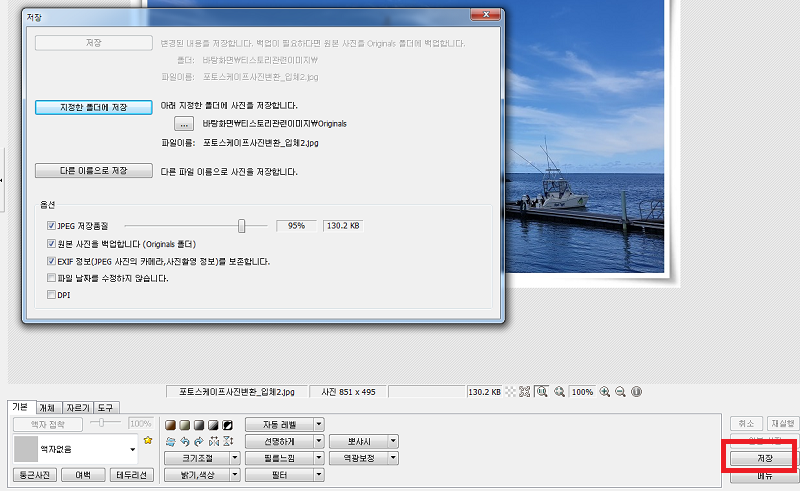Apply the olive-tinted tone icon
Image resolution: width=800 pixels, height=491 pixels.
[185, 425]
